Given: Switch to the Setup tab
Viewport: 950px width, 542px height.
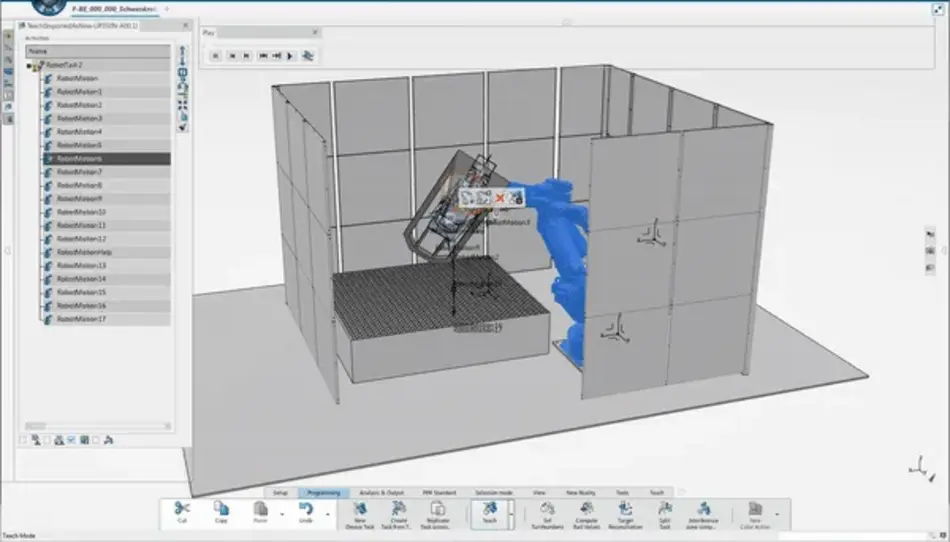Looking at the screenshot, I should tap(281, 493).
